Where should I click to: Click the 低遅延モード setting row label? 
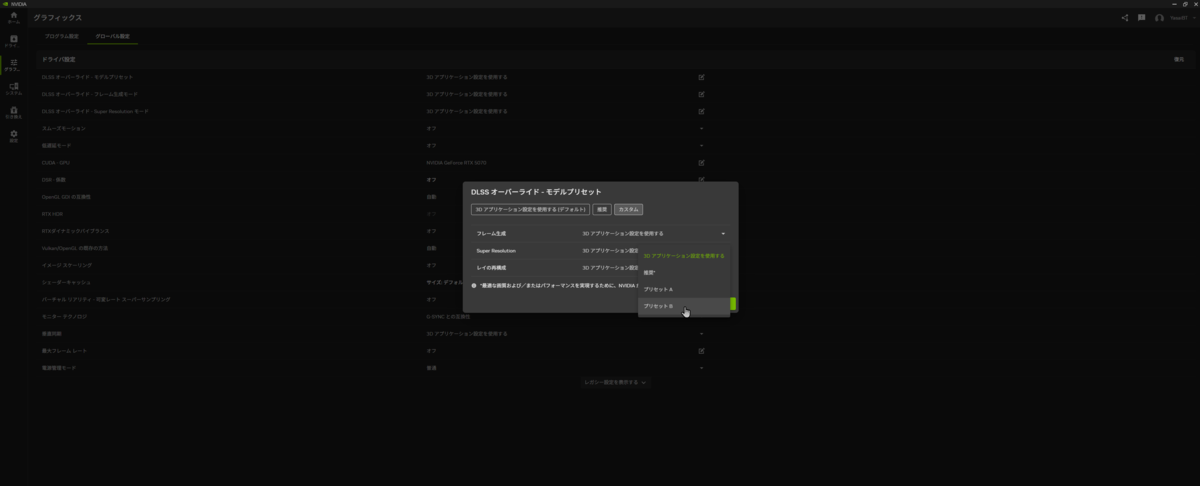point(56,145)
